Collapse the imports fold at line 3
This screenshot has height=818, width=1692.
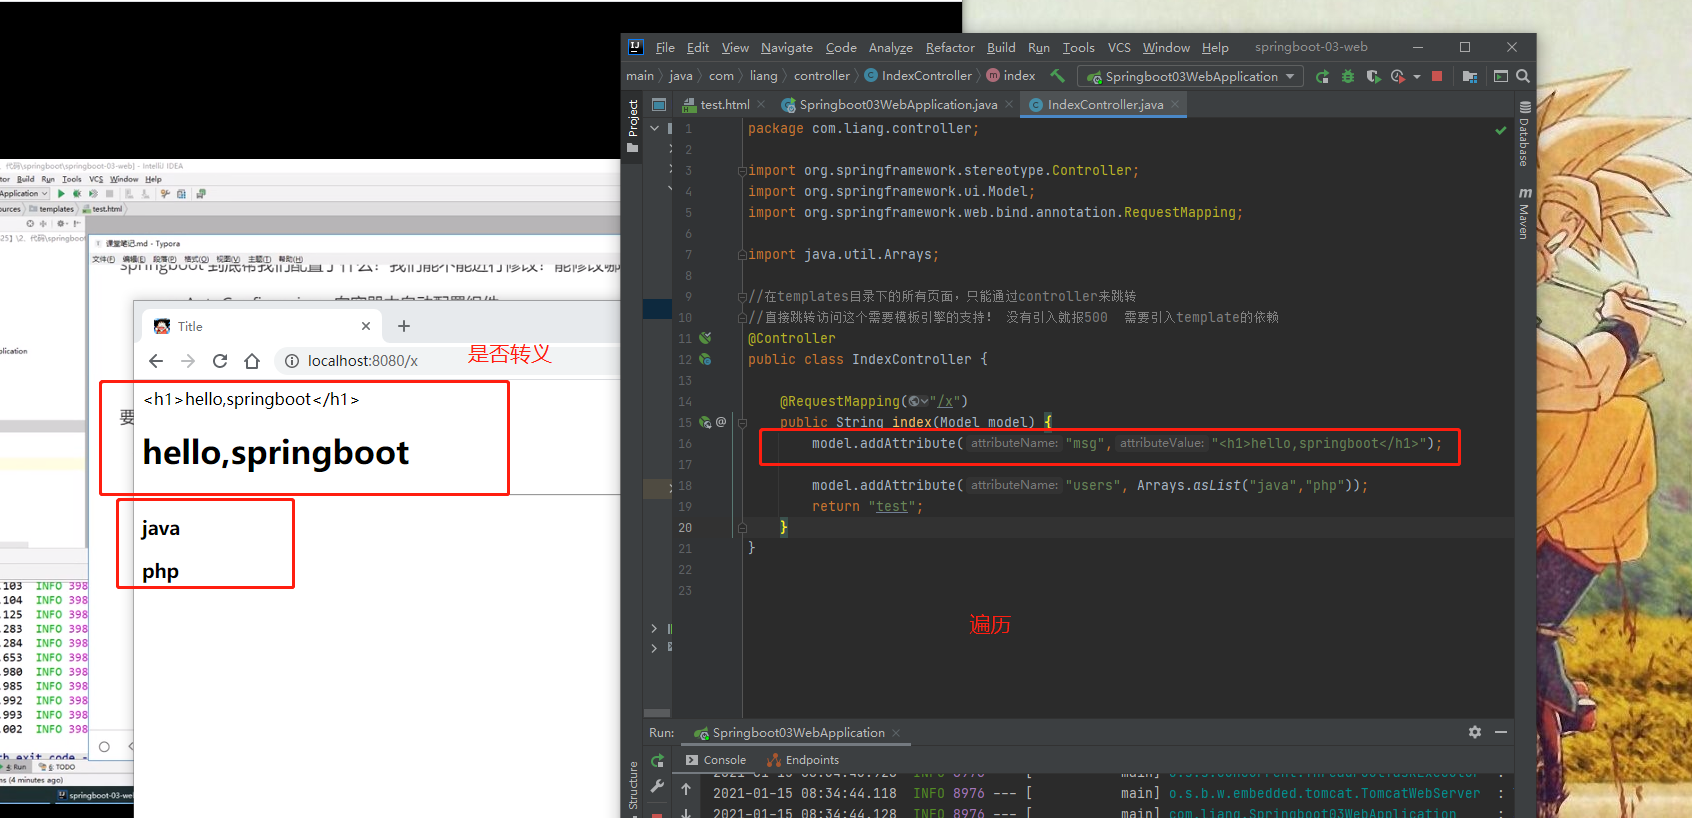tap(742, 171)
